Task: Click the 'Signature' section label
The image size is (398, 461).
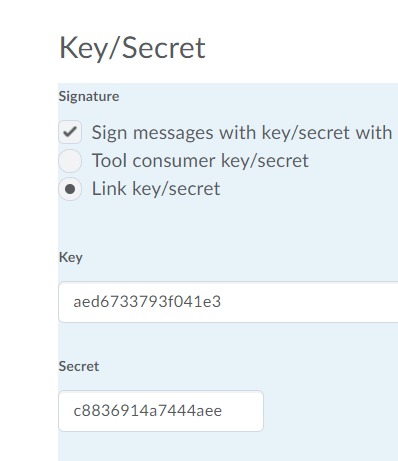Action: tap(89, 97)
